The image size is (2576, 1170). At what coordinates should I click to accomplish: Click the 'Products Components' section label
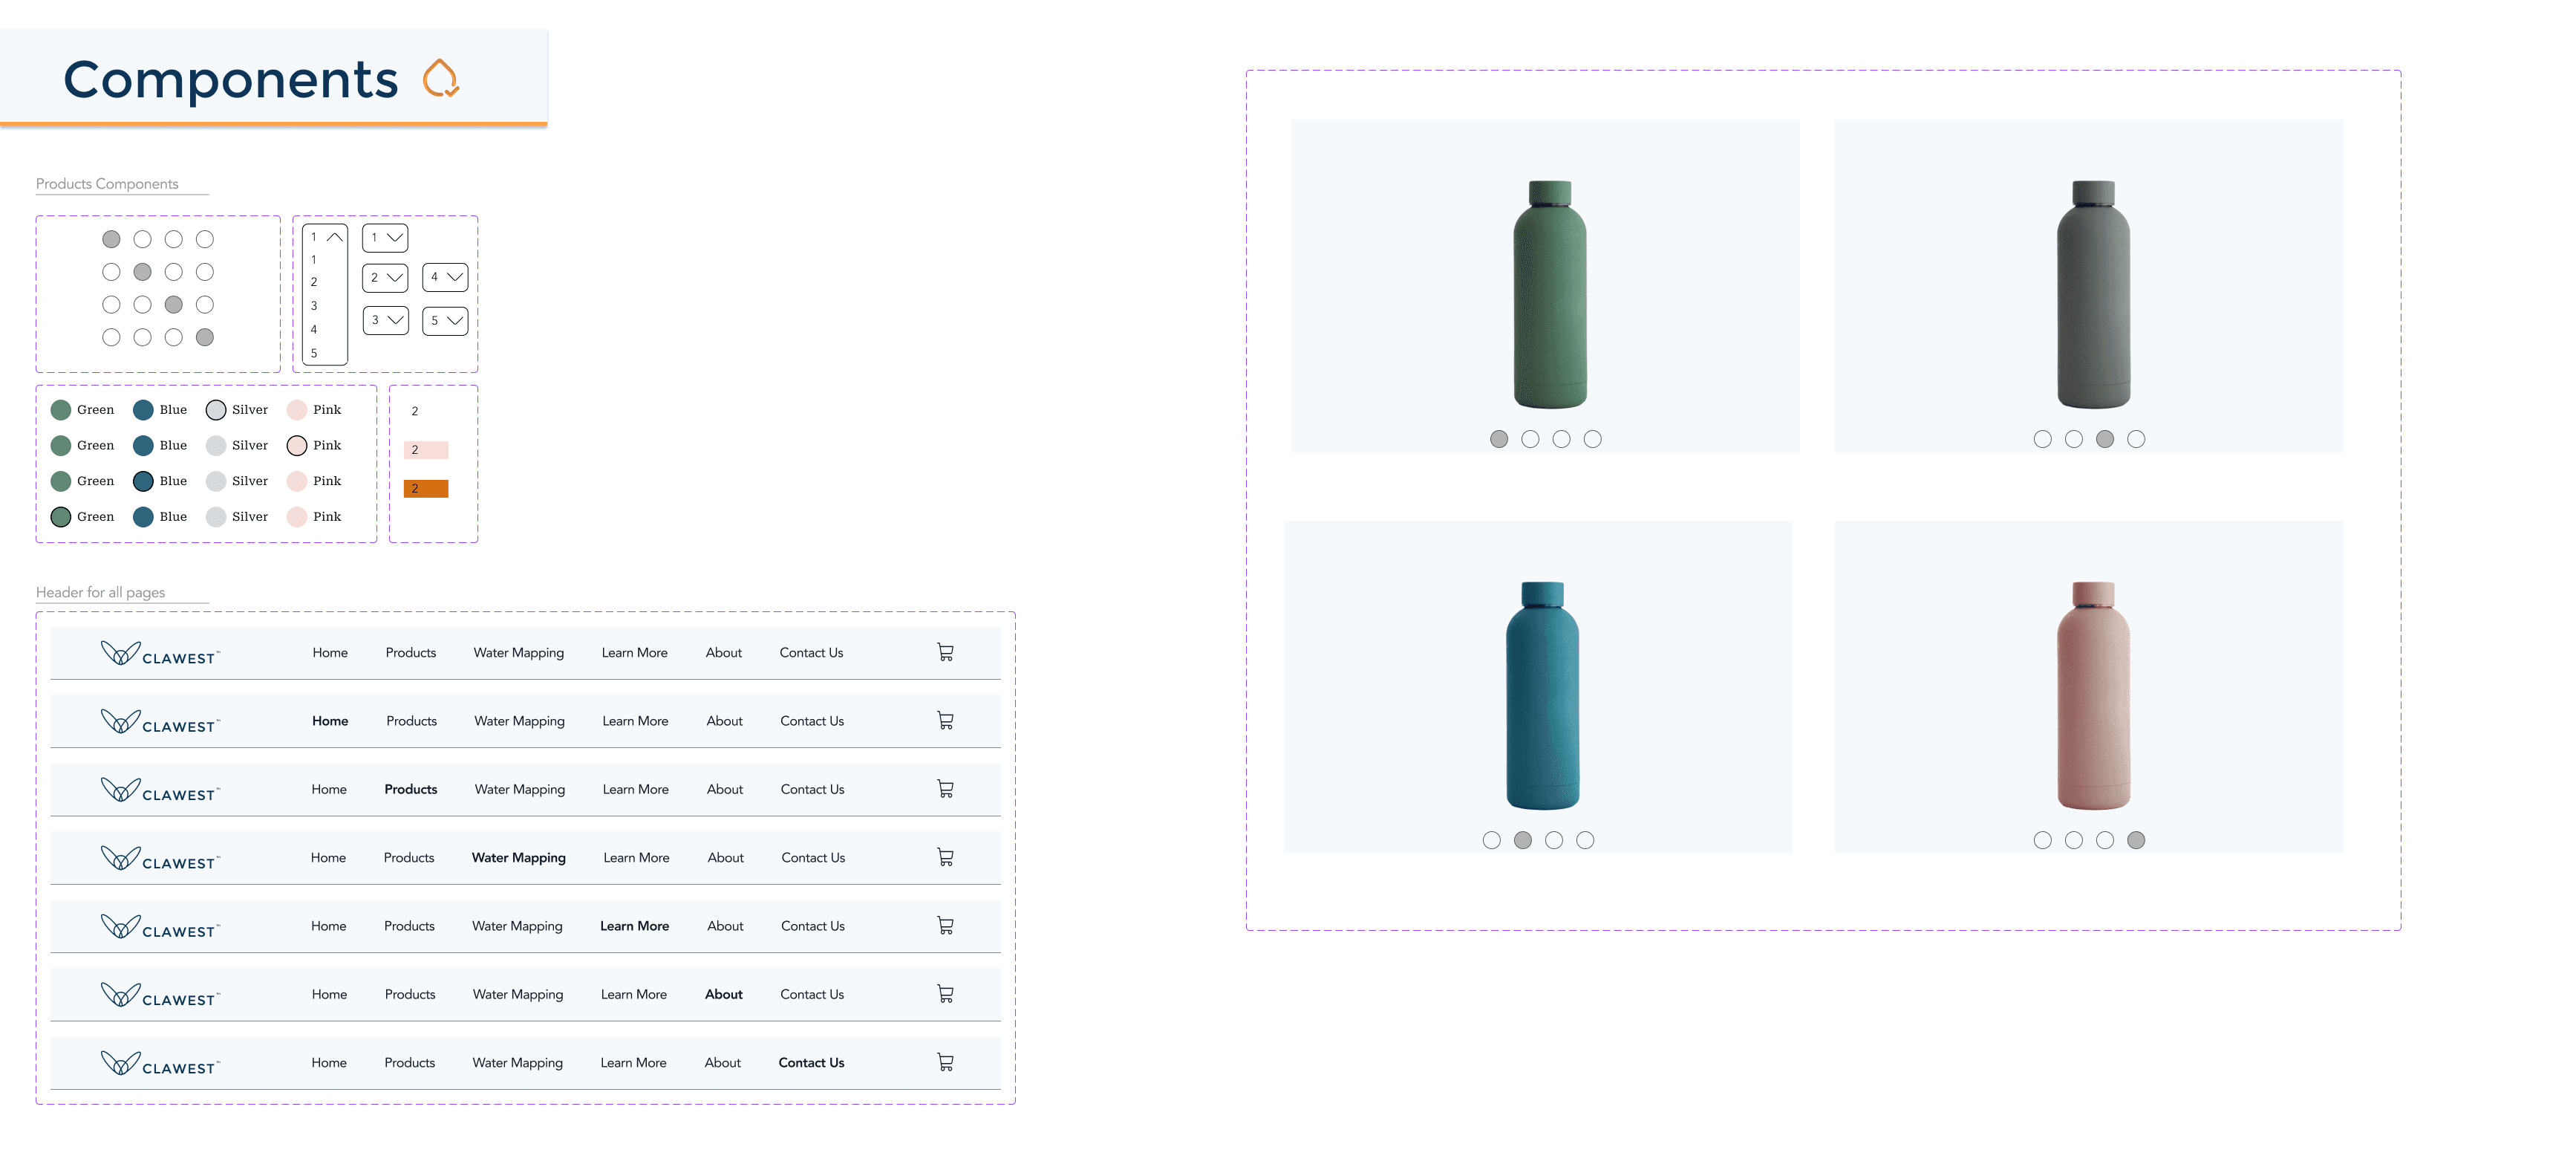107,184
